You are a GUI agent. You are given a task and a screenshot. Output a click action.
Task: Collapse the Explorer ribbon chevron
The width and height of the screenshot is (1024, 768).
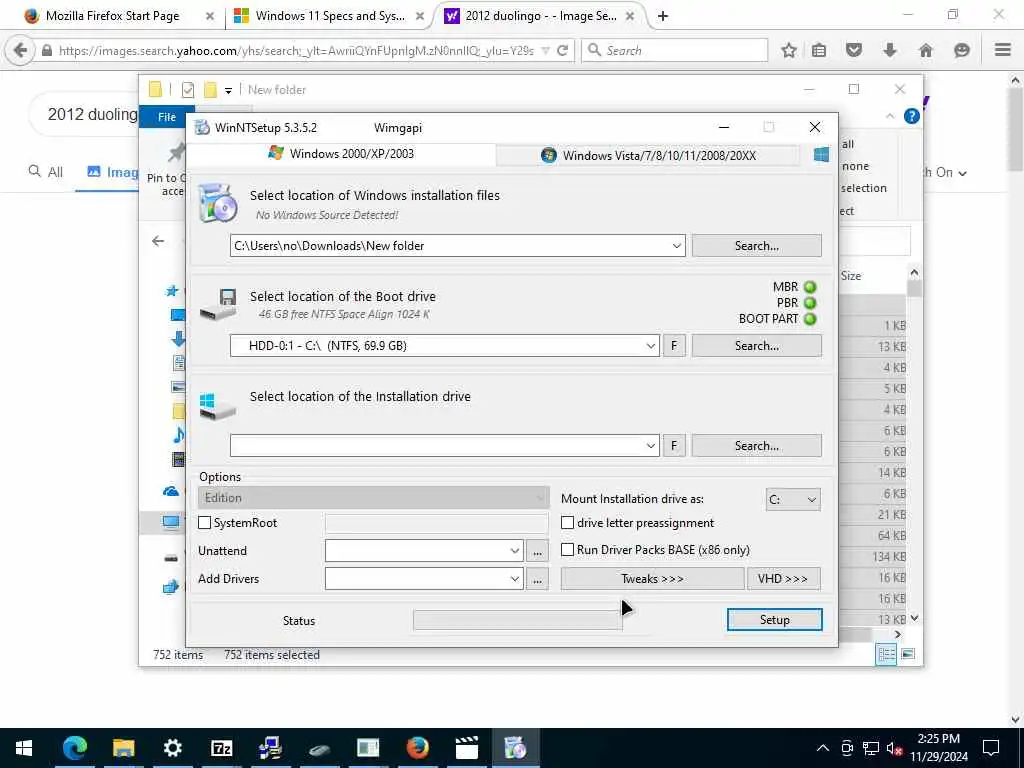coord(890,116)
